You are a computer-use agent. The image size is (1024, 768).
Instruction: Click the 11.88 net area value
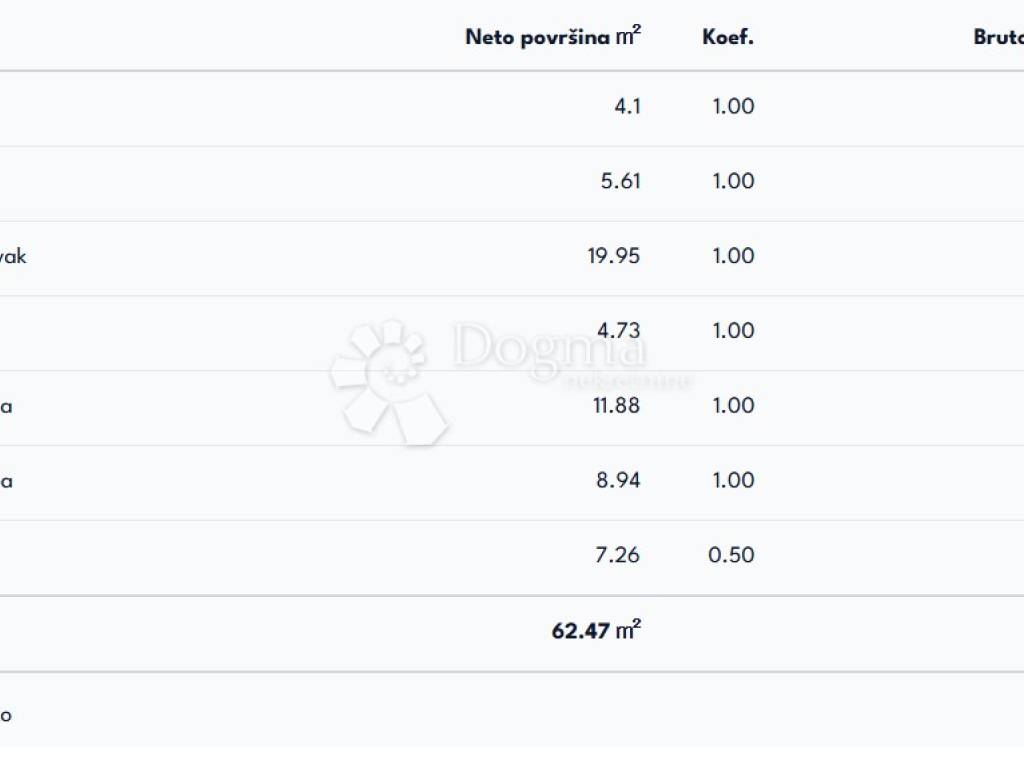click(x=615, y=405)
